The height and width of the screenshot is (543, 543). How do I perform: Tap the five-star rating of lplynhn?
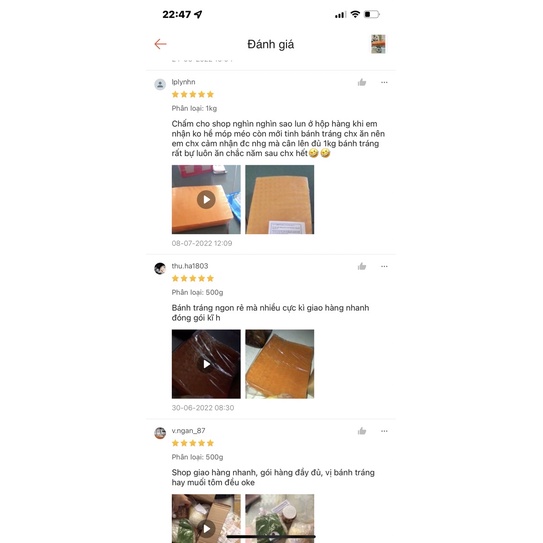[x=193, y=95]
